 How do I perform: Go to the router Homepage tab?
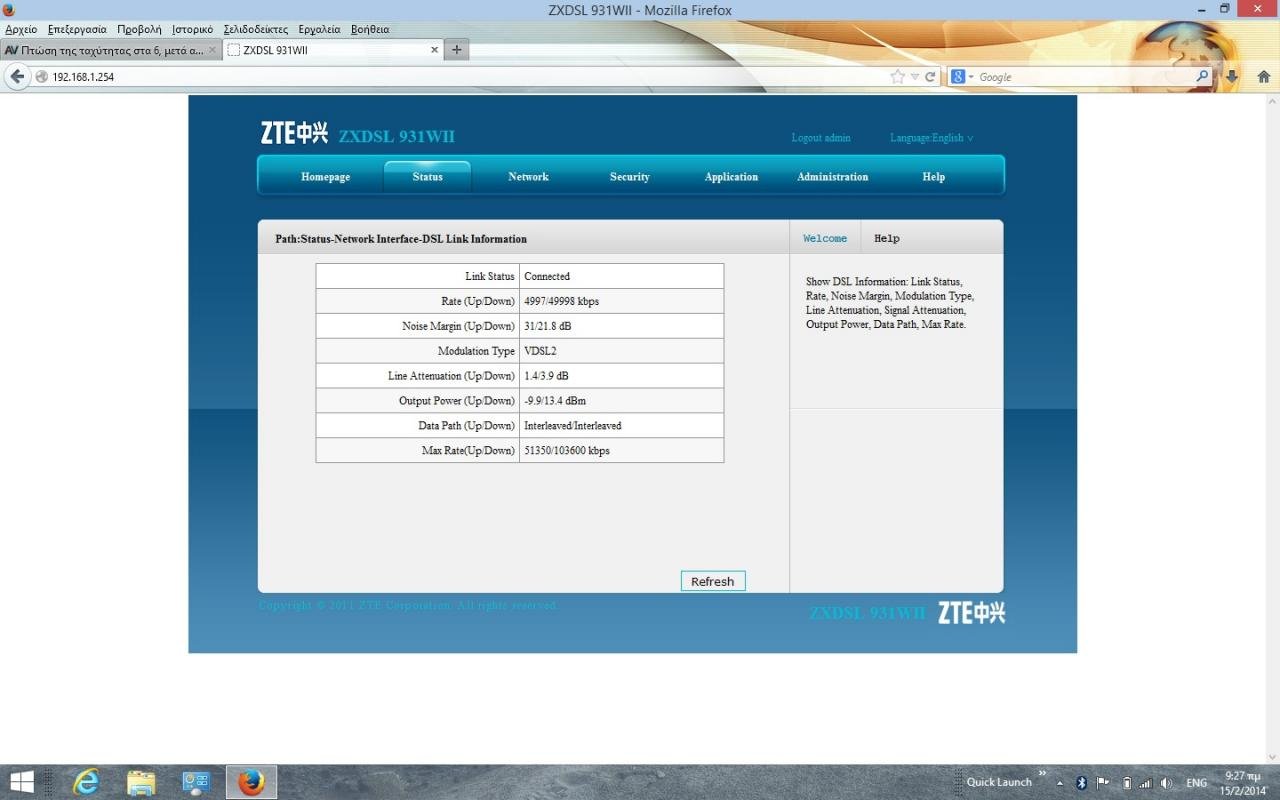pos(326,177)
